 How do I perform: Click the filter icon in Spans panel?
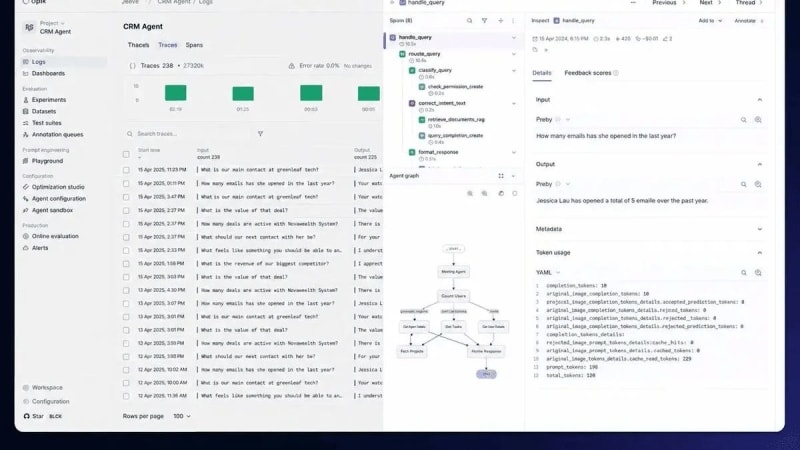tap(484, 21)
